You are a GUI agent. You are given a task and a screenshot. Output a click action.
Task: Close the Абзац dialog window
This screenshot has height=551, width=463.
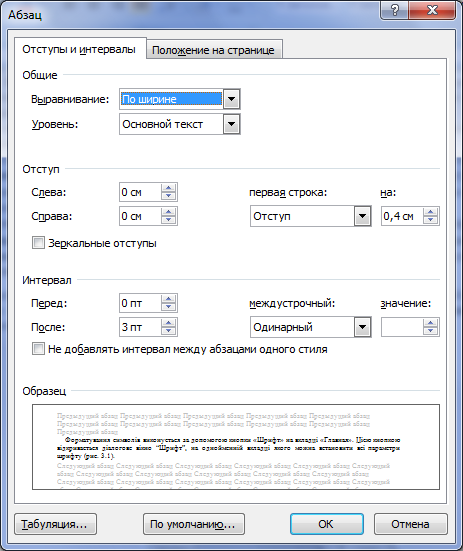432,10
